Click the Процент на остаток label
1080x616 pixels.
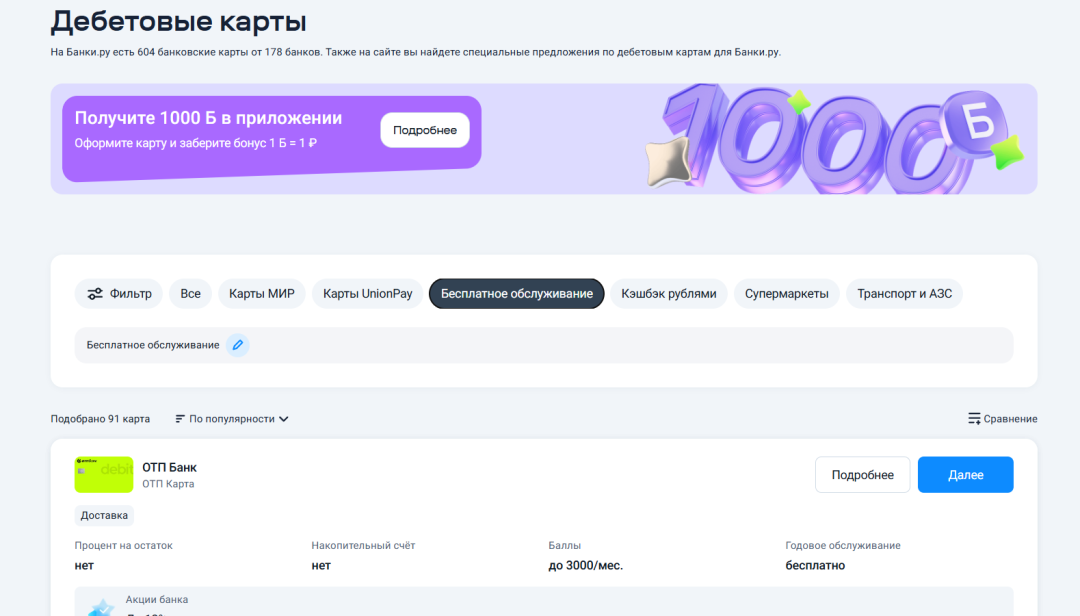point(123,546)
